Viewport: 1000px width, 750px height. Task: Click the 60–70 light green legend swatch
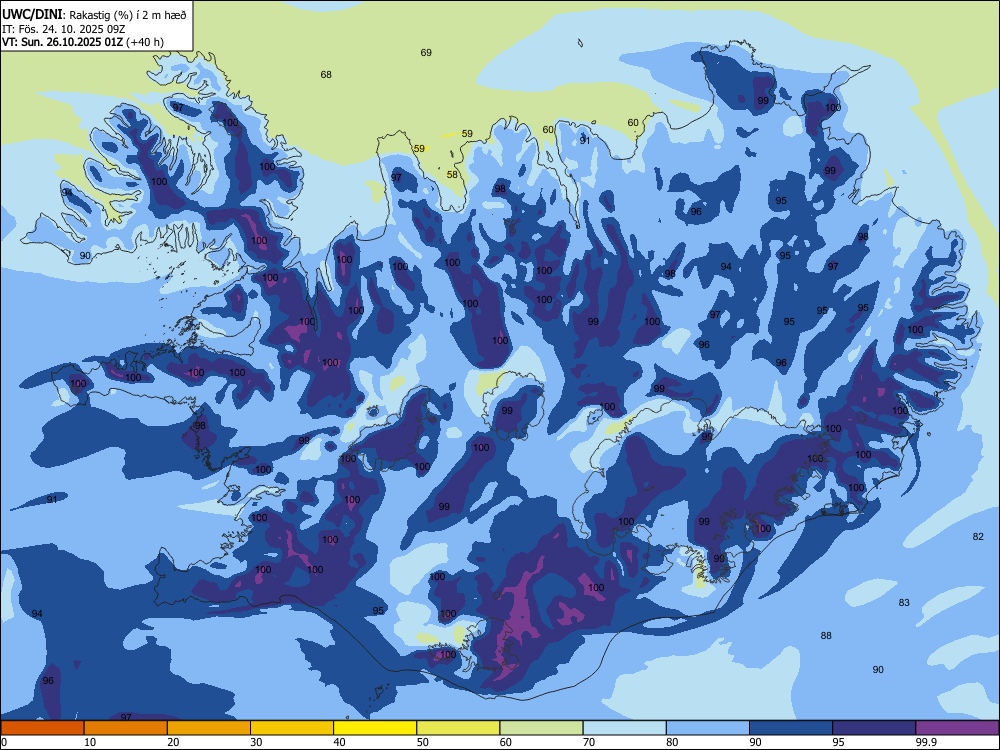pos(541,728)
